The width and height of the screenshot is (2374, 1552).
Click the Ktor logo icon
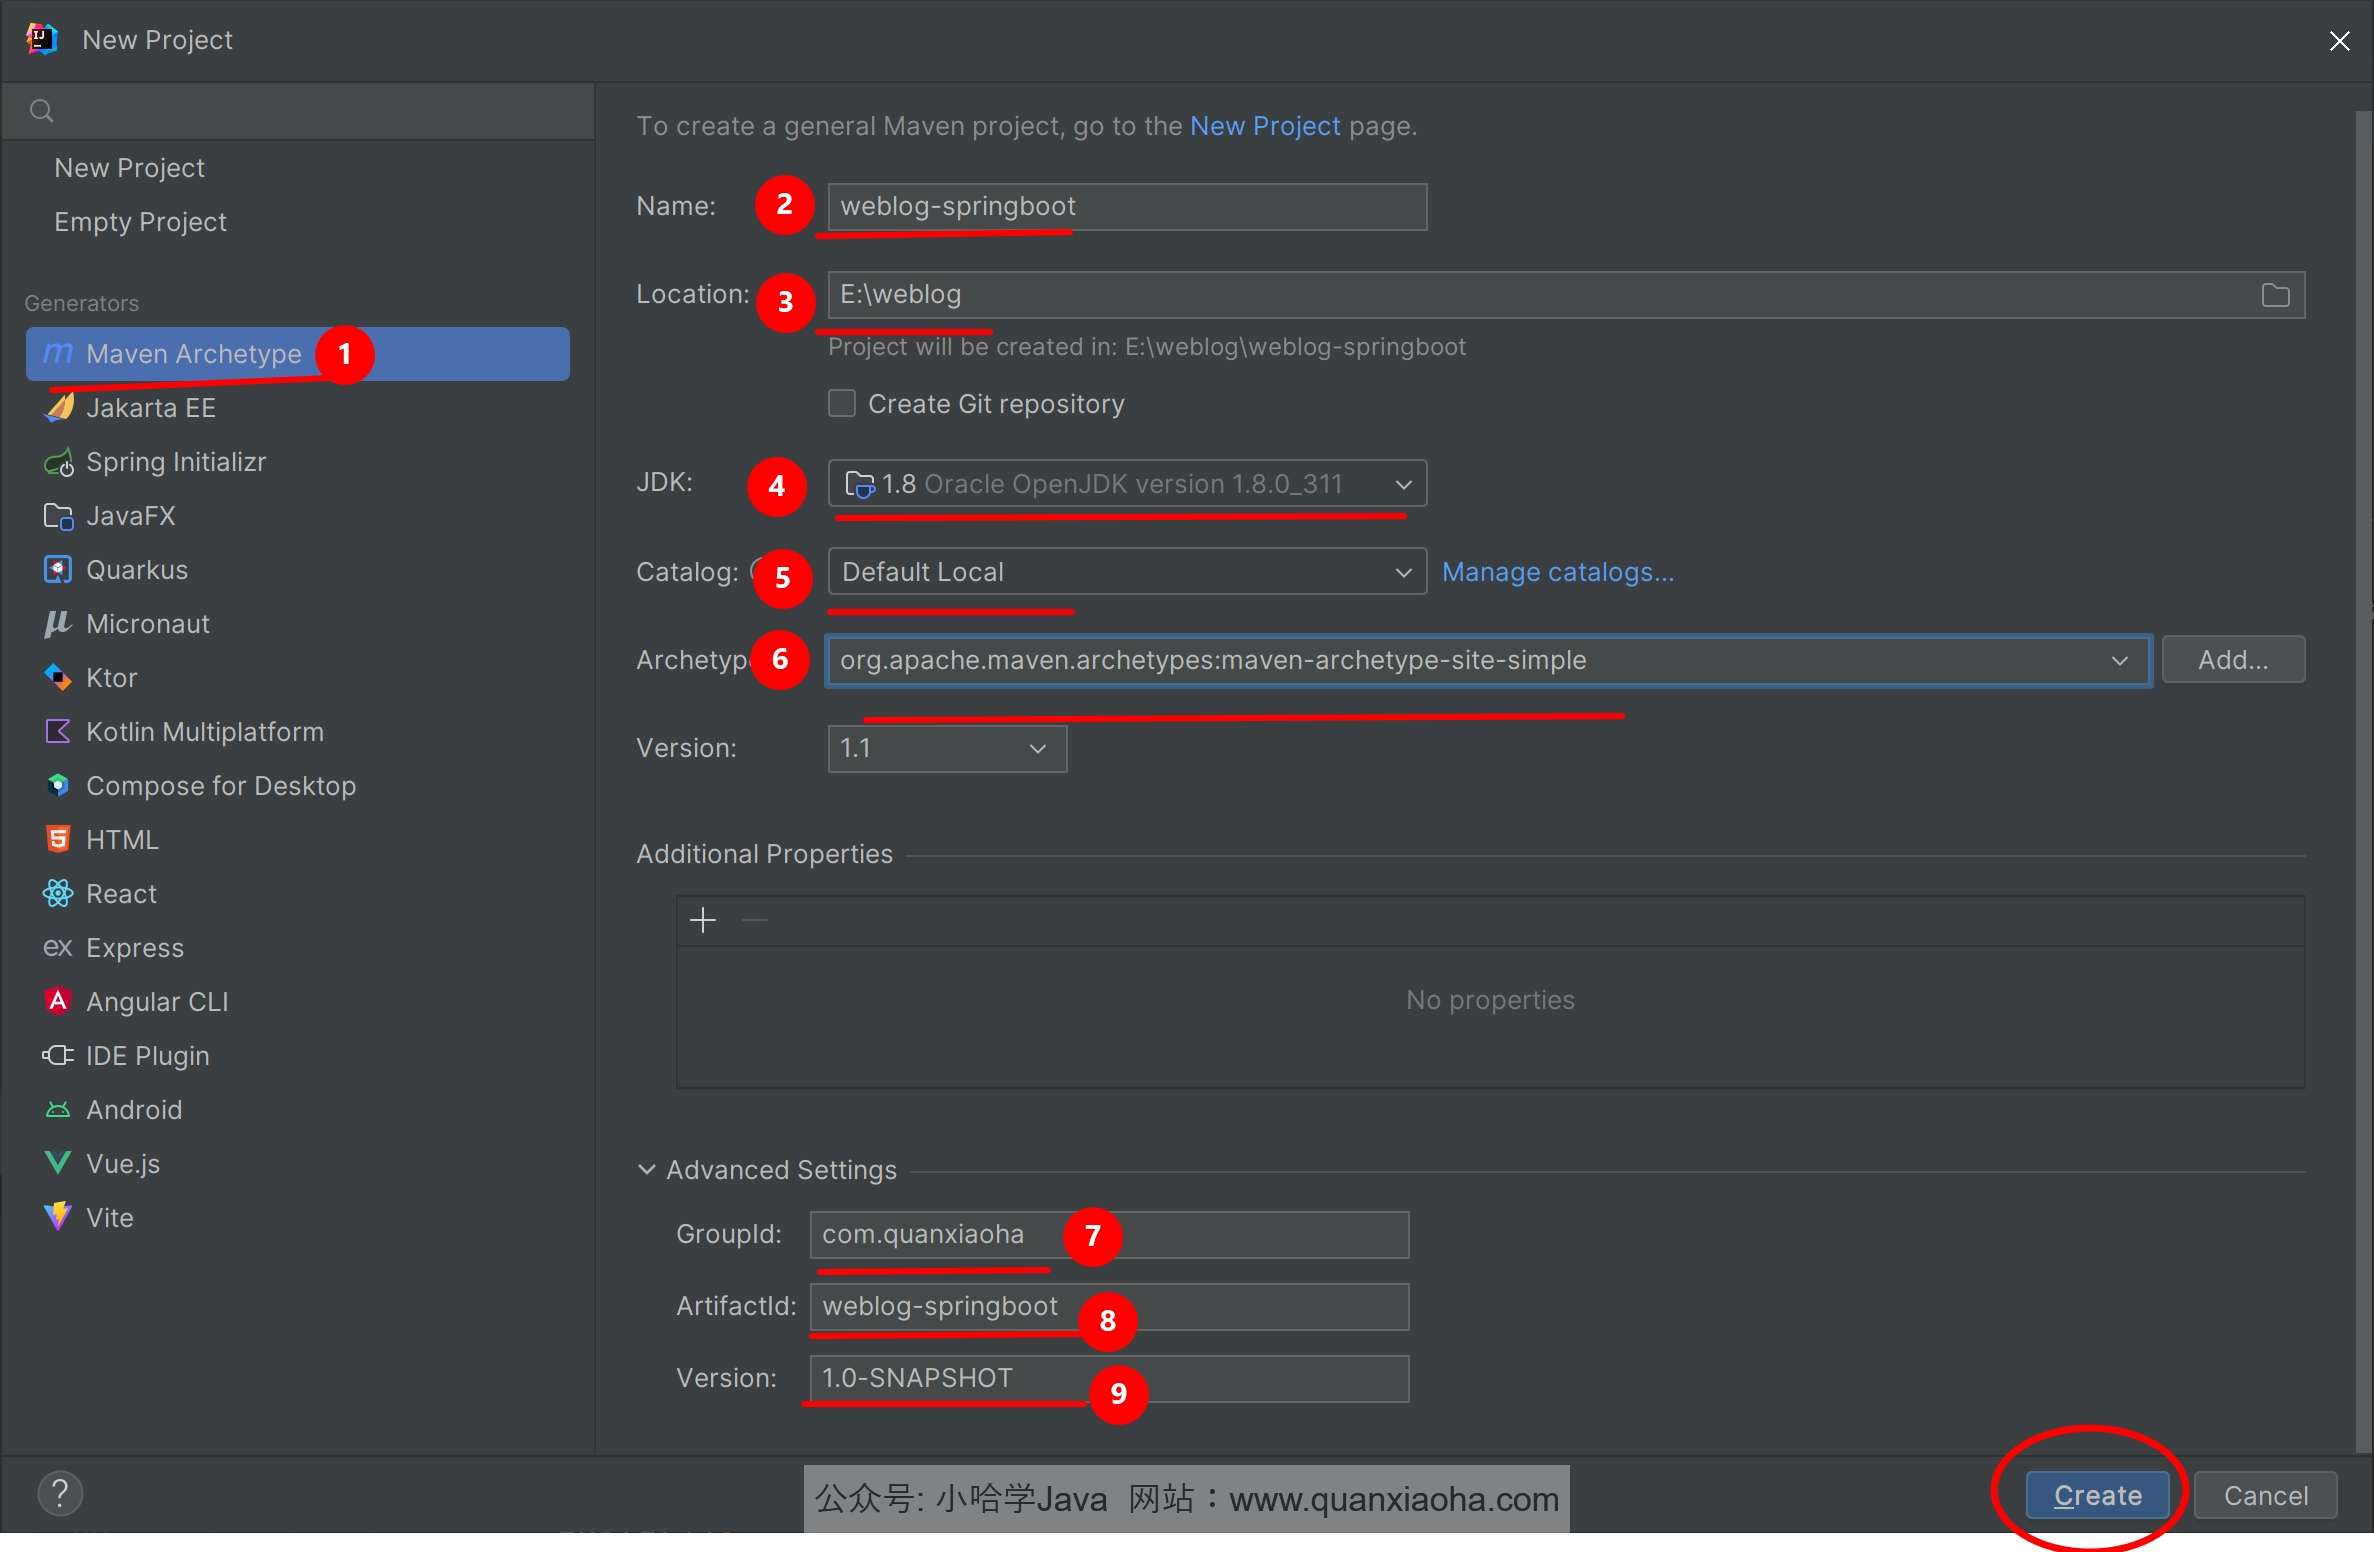point(59,677)
